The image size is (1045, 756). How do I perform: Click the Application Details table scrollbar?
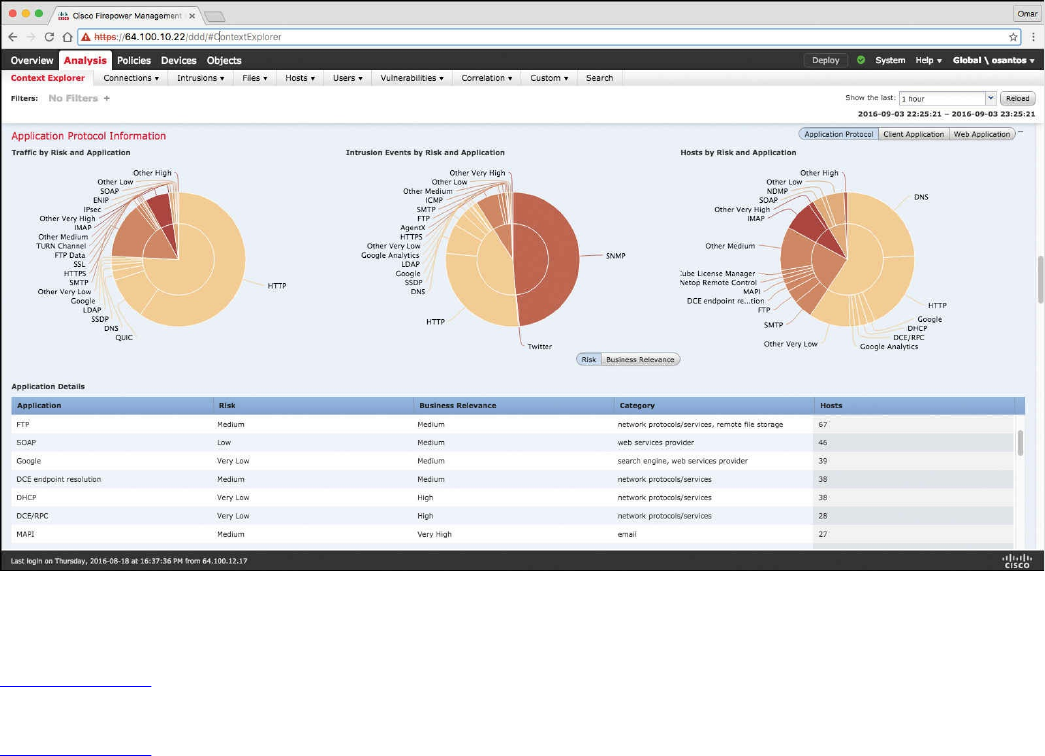click(x=1020, y=443)
